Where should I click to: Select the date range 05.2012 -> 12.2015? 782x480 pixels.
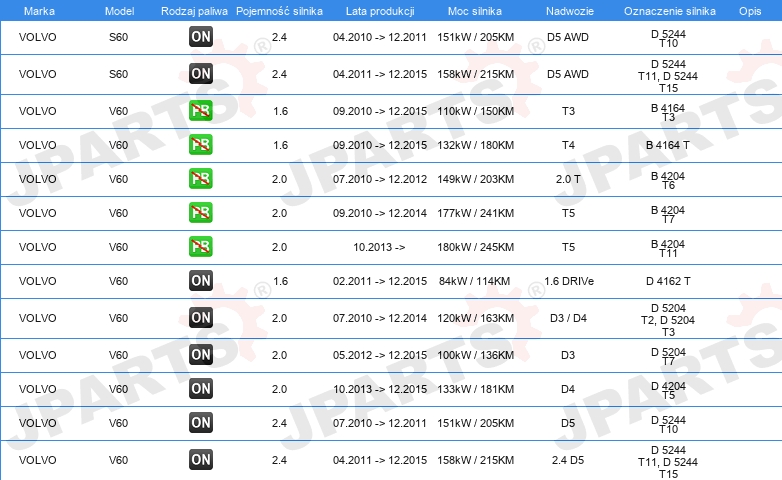pos(380,355)
